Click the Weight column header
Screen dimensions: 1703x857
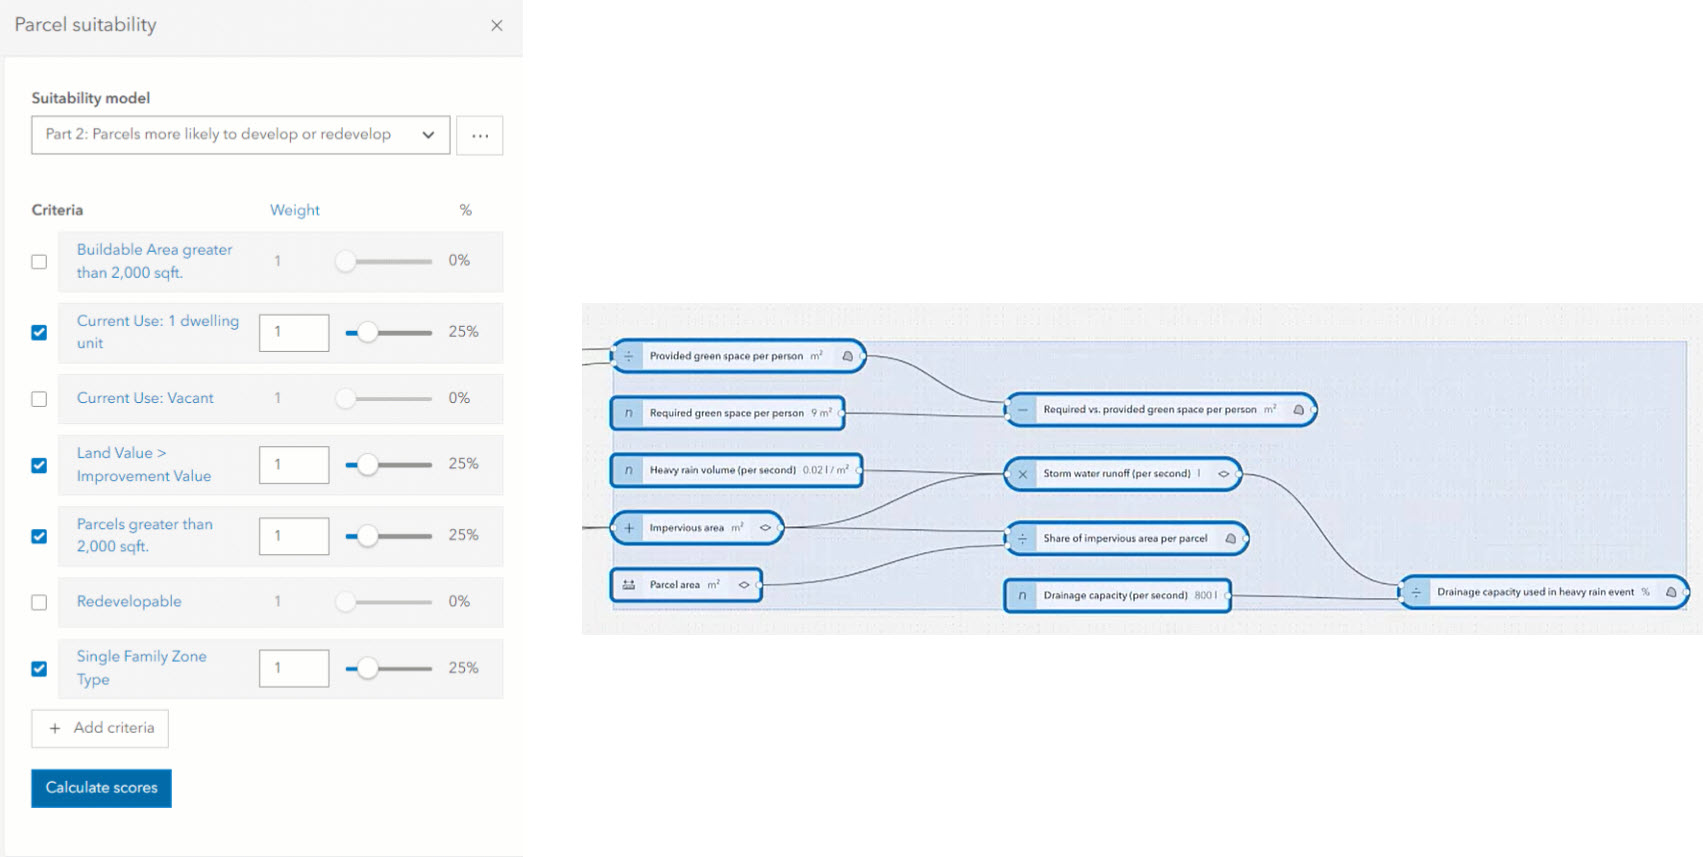pos(295,210)
